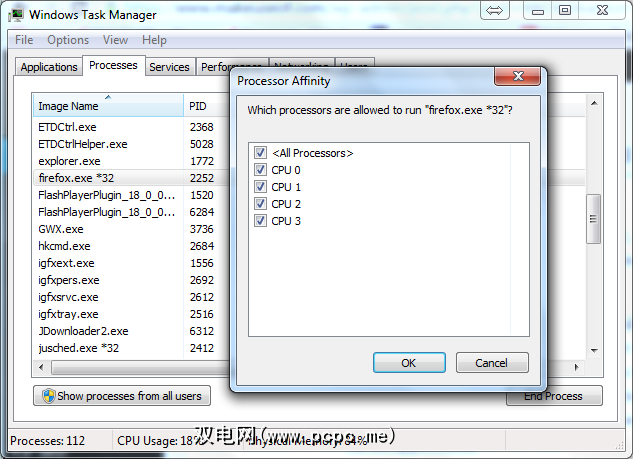Select the firefox.exe *32 process row
633x459 pixels.
(x=131, y=178)
